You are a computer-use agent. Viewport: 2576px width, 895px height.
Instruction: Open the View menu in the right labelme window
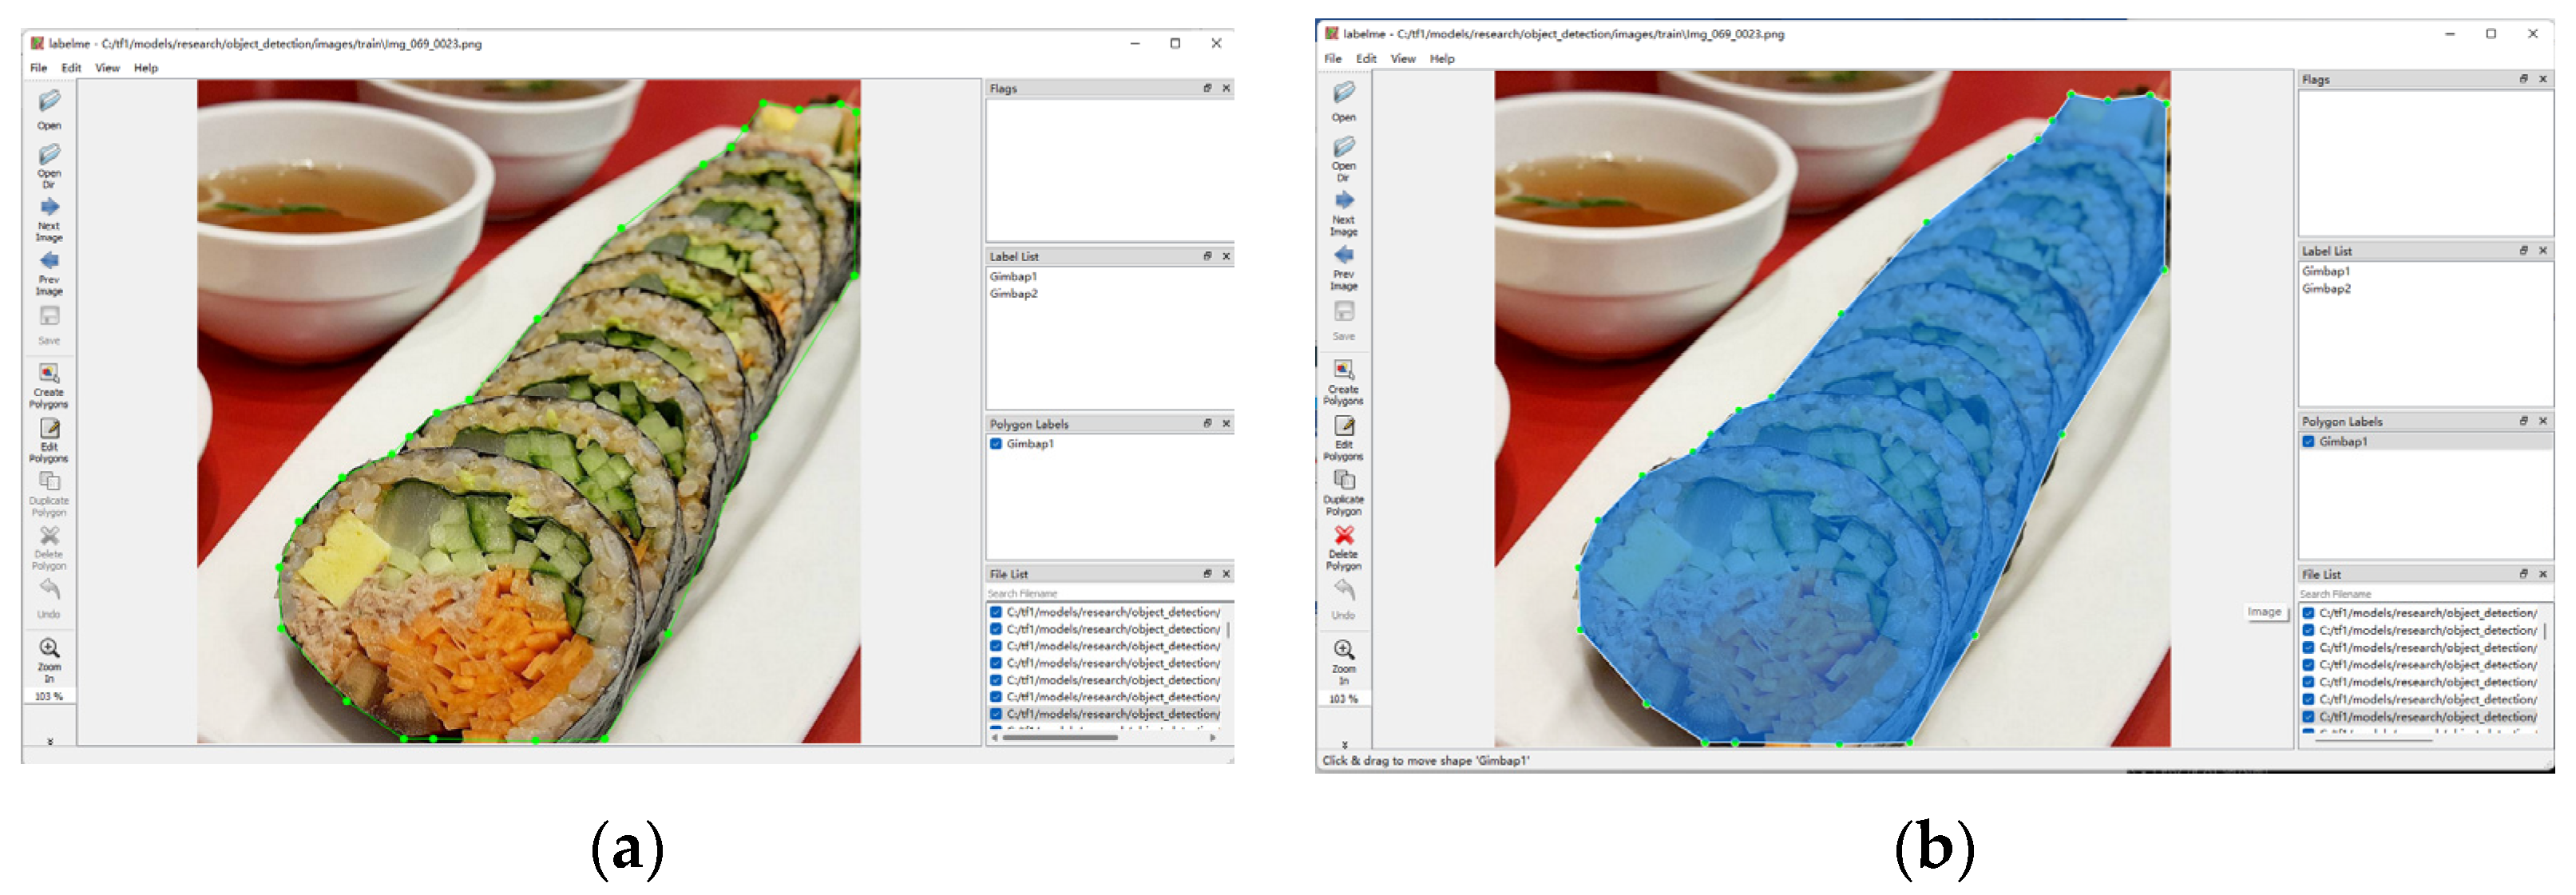tap(1403, 59)
